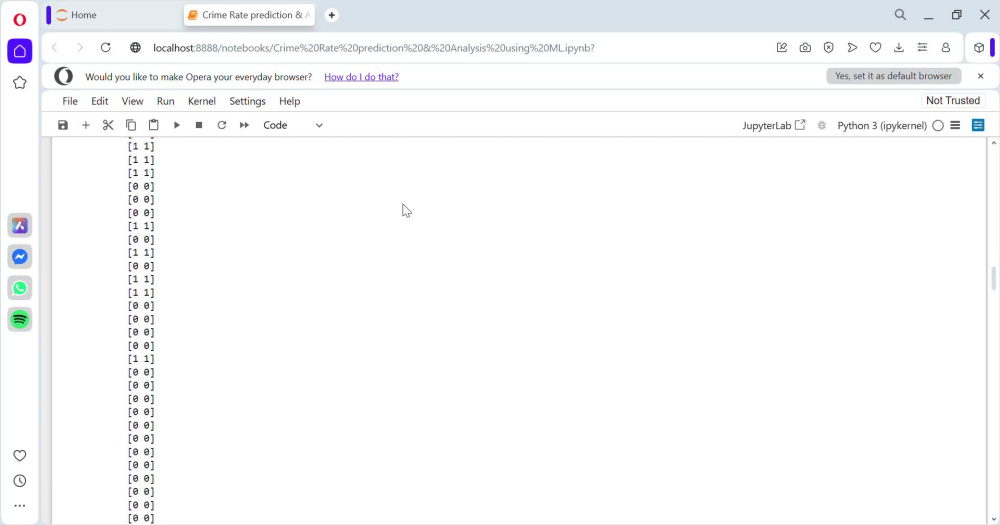
Task: Select the Crime Rate prediction tab
Action: [249, 15]
